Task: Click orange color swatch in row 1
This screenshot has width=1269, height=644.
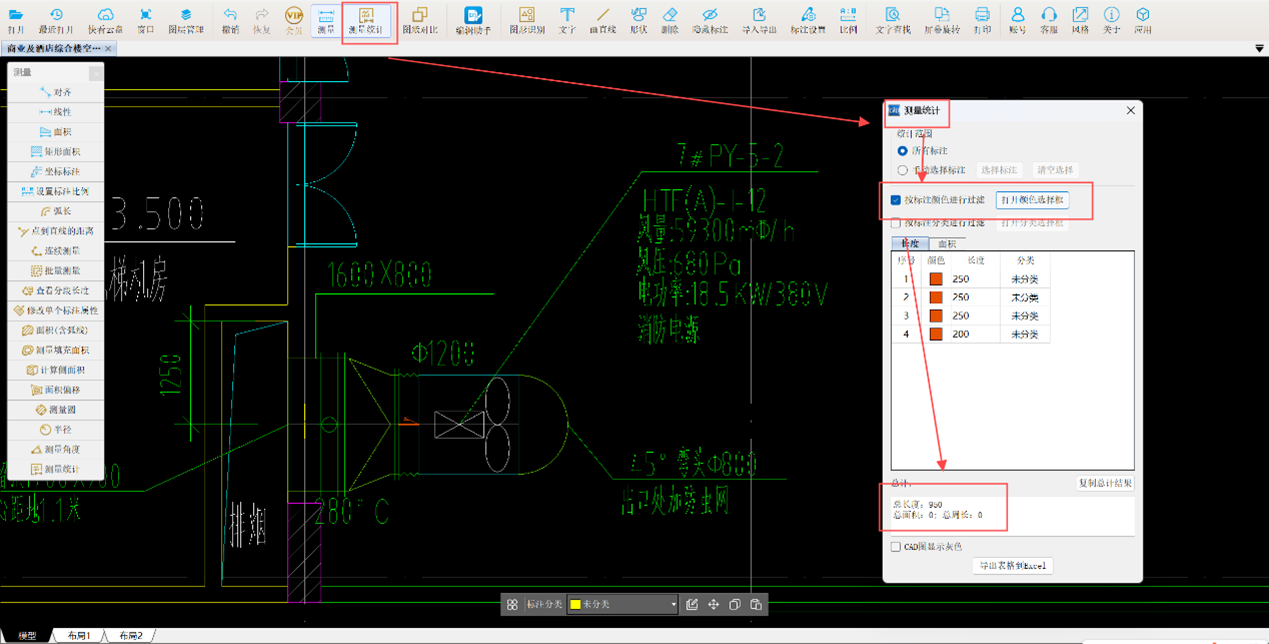Action: [936, 279]
